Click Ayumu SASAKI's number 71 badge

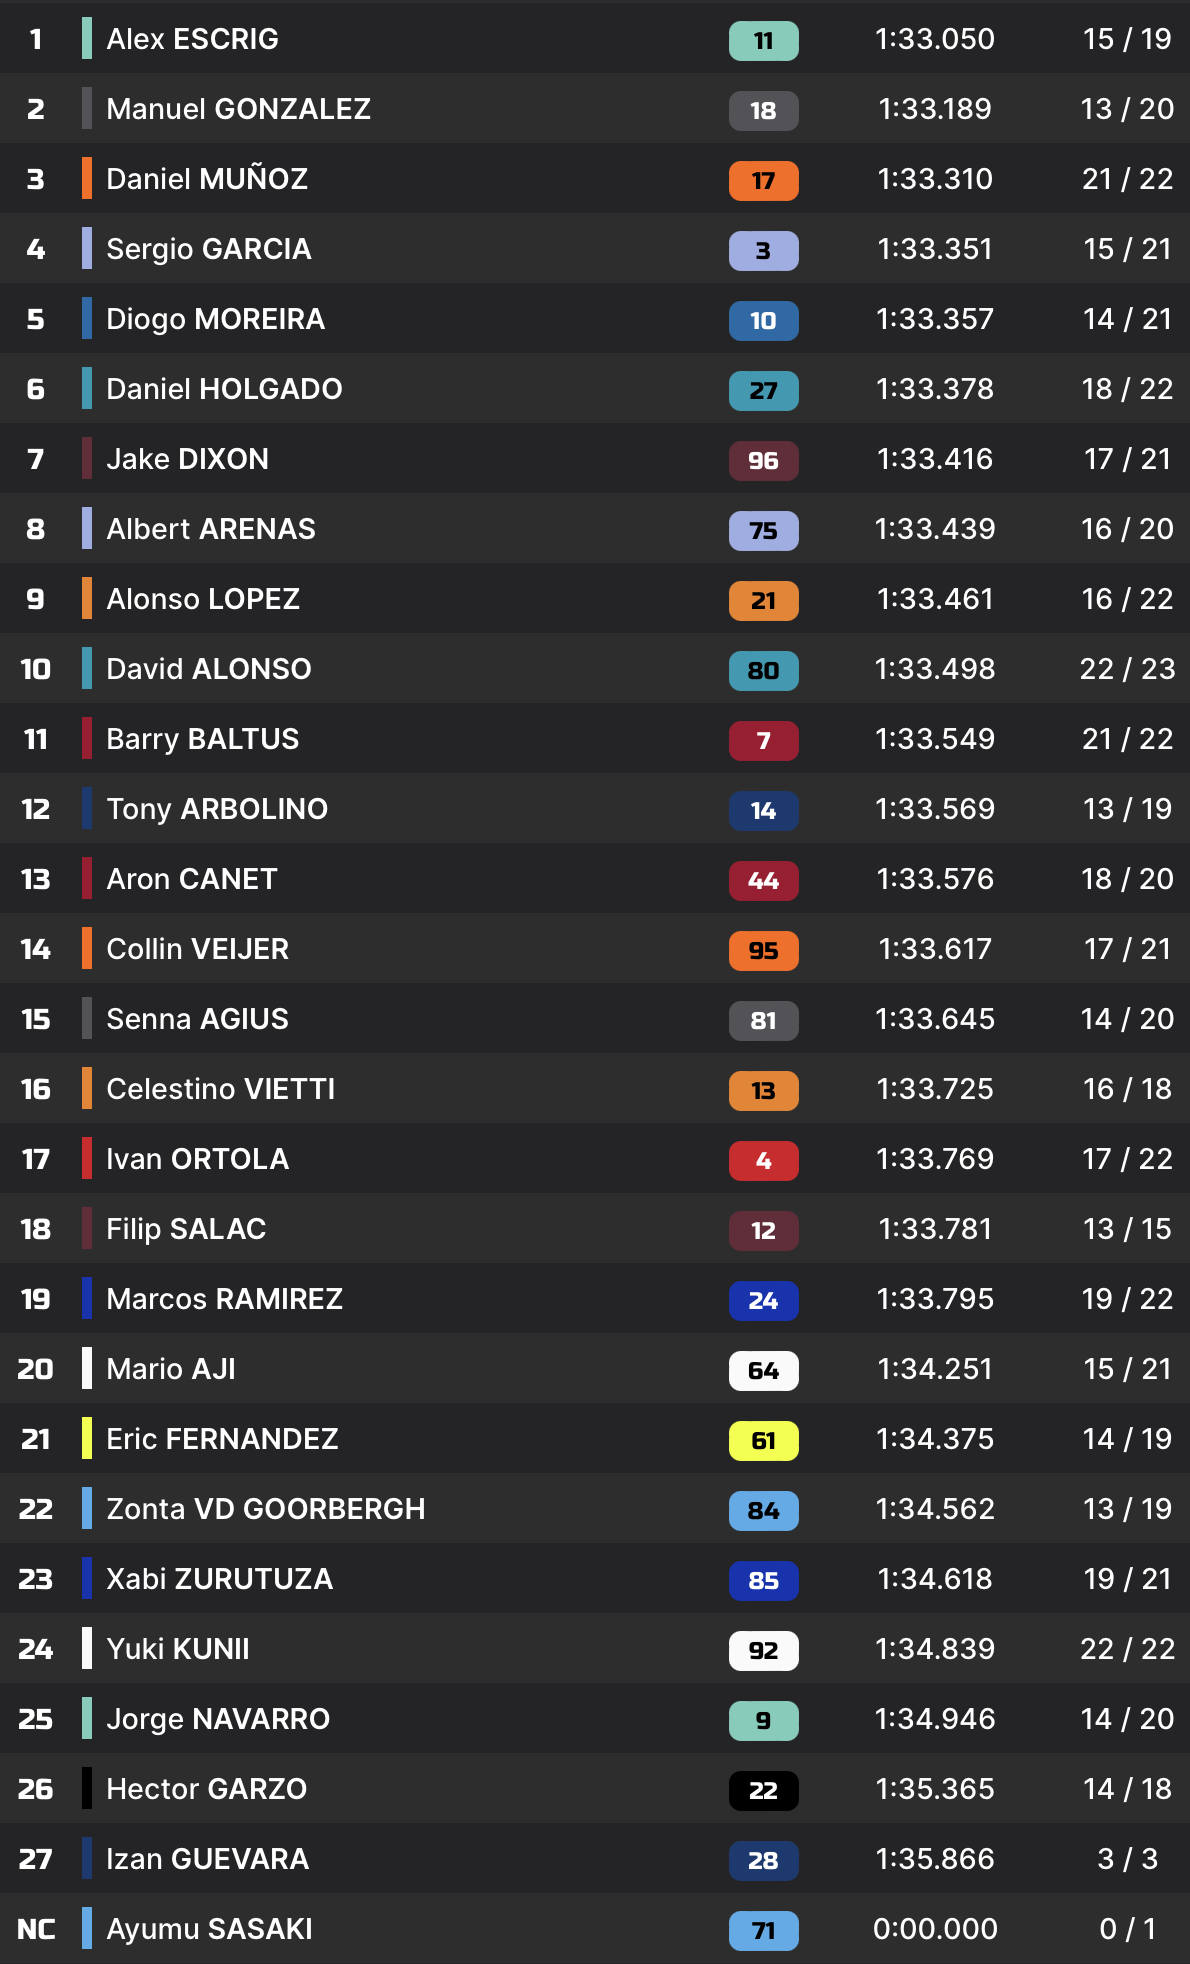tap(763, 1931)
